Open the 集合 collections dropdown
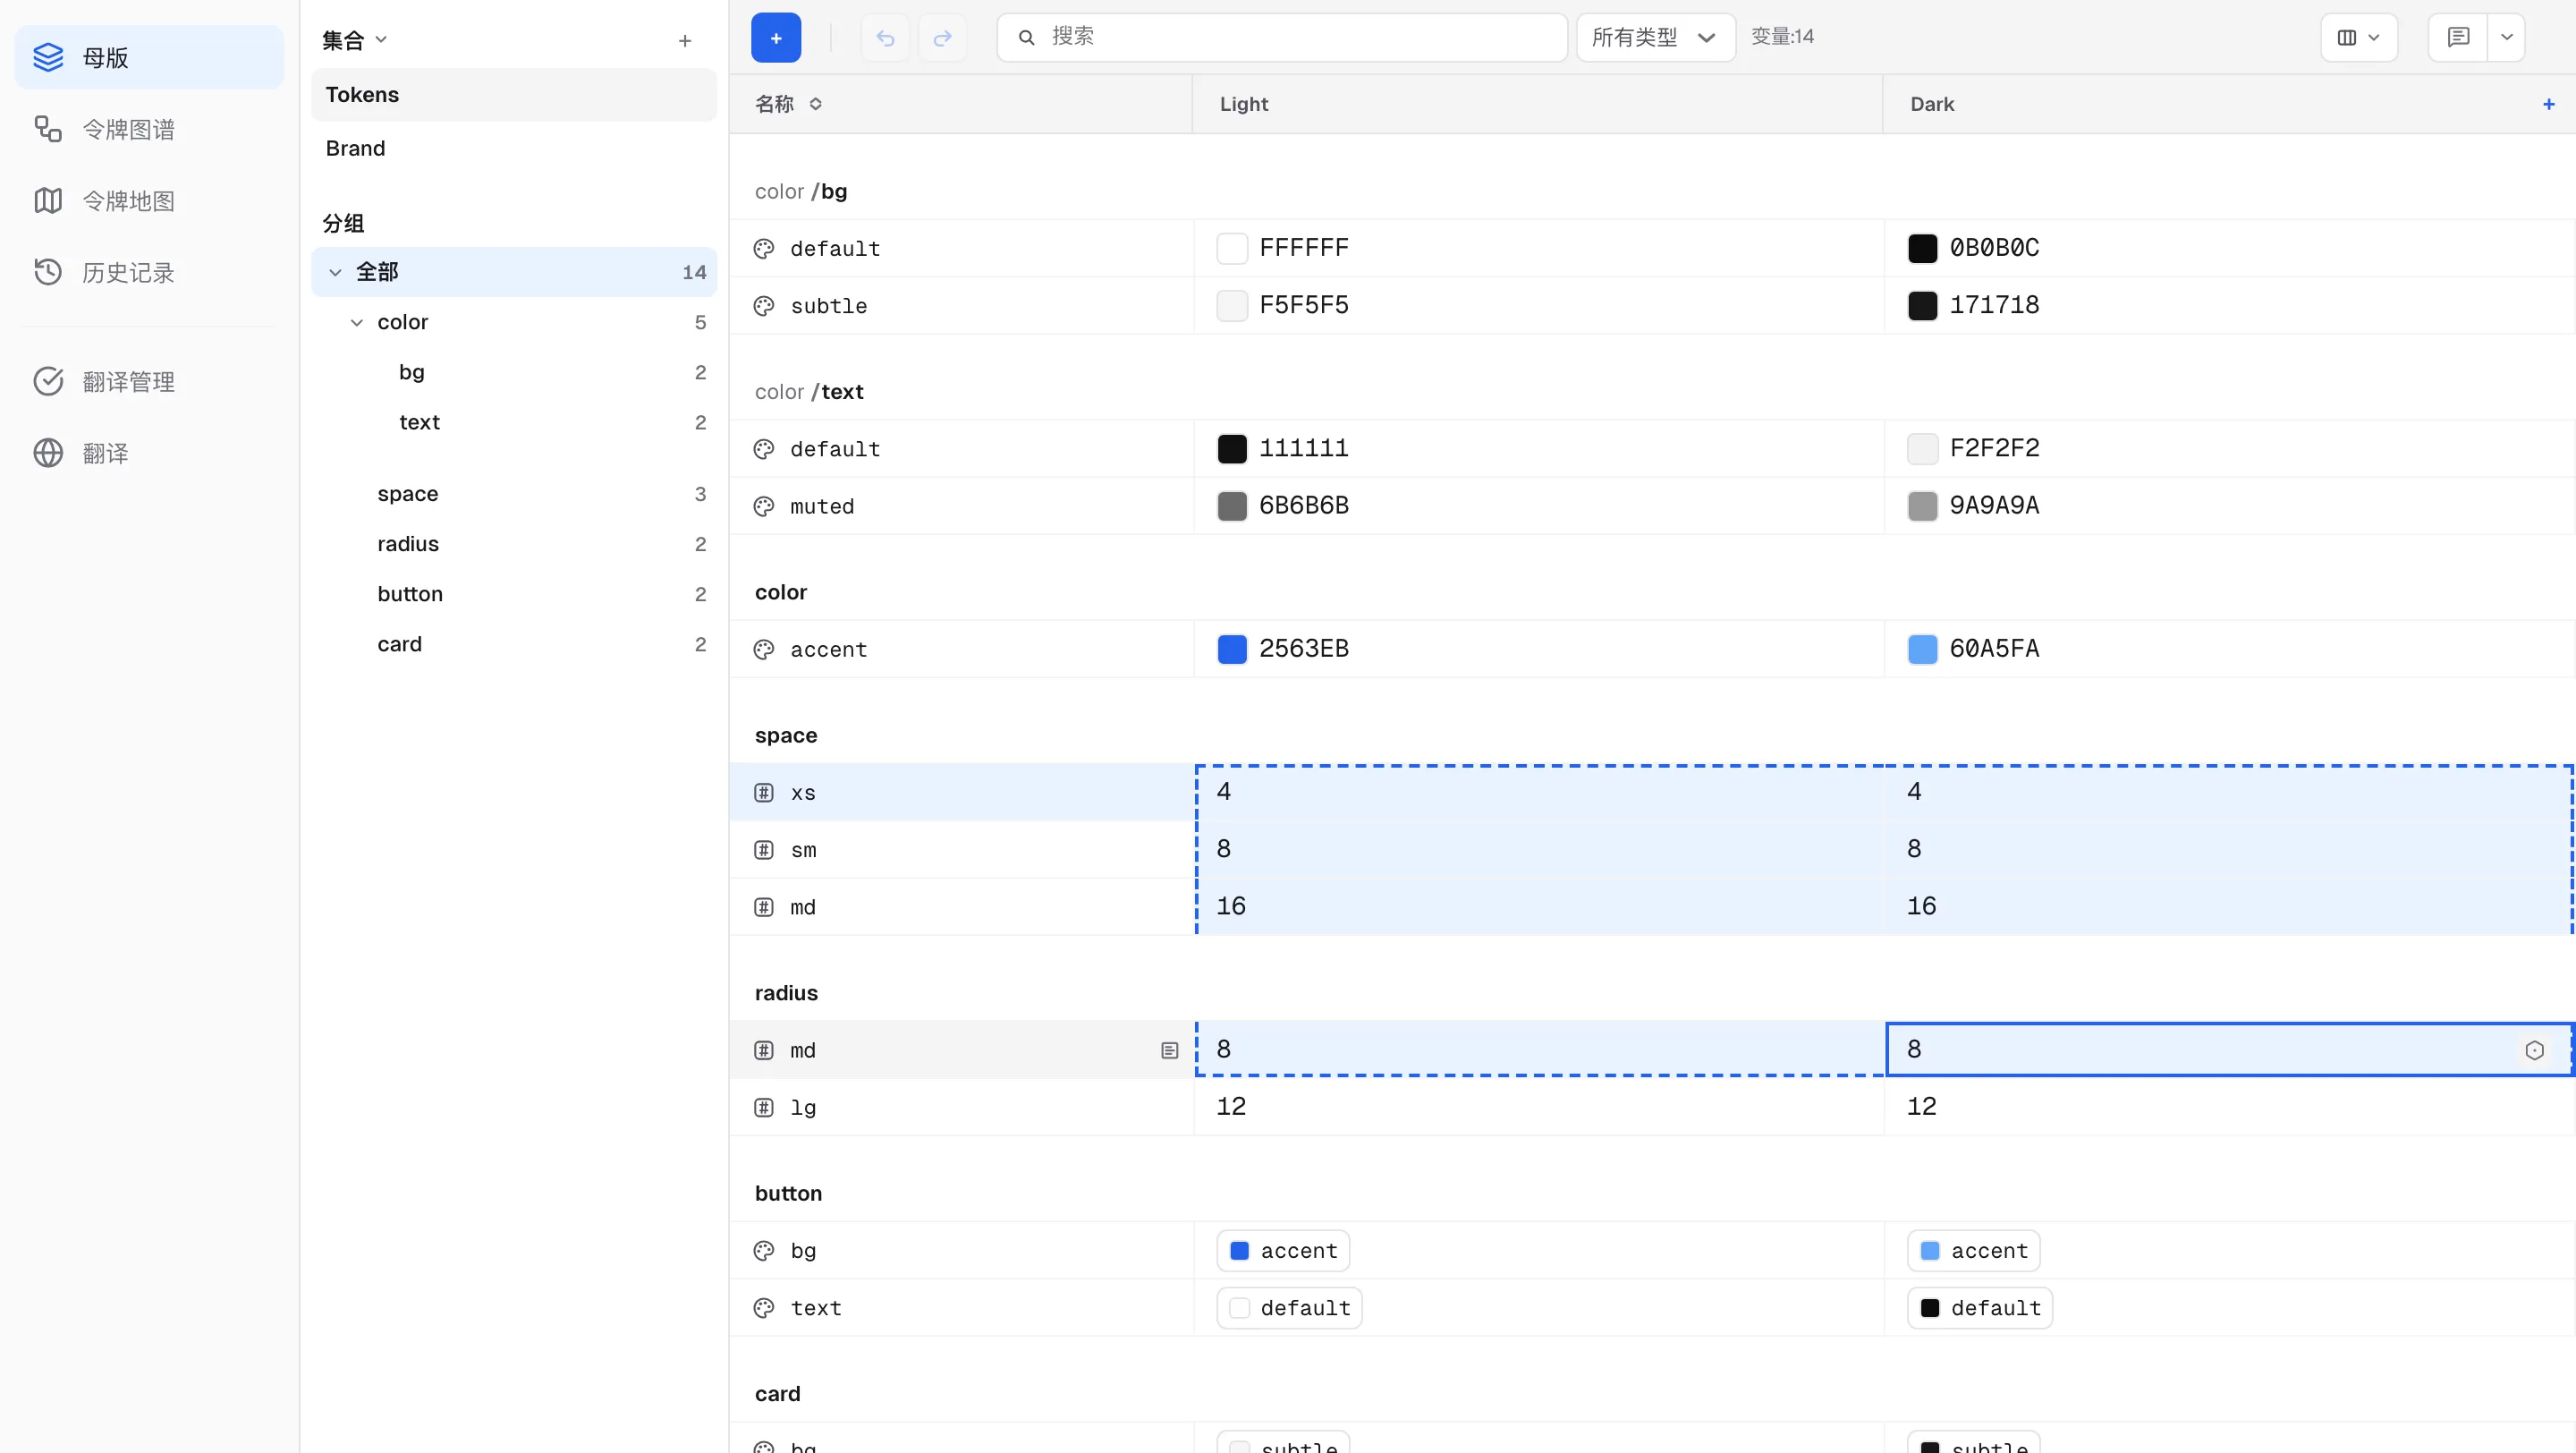The width and height of the screenshot is (2576, 1453). coord(354,40)
